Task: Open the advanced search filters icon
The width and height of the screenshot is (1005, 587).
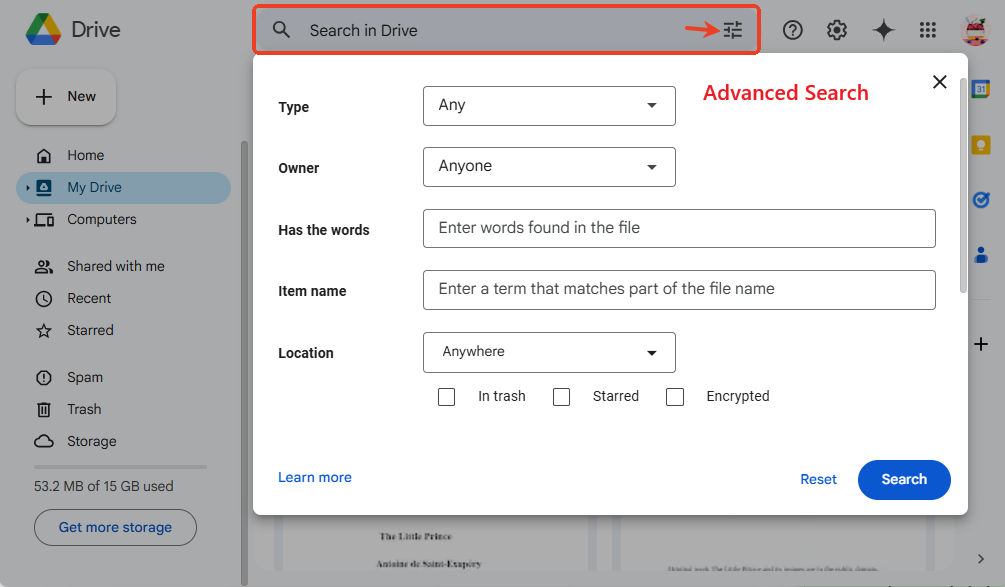Action: point(732,30)
